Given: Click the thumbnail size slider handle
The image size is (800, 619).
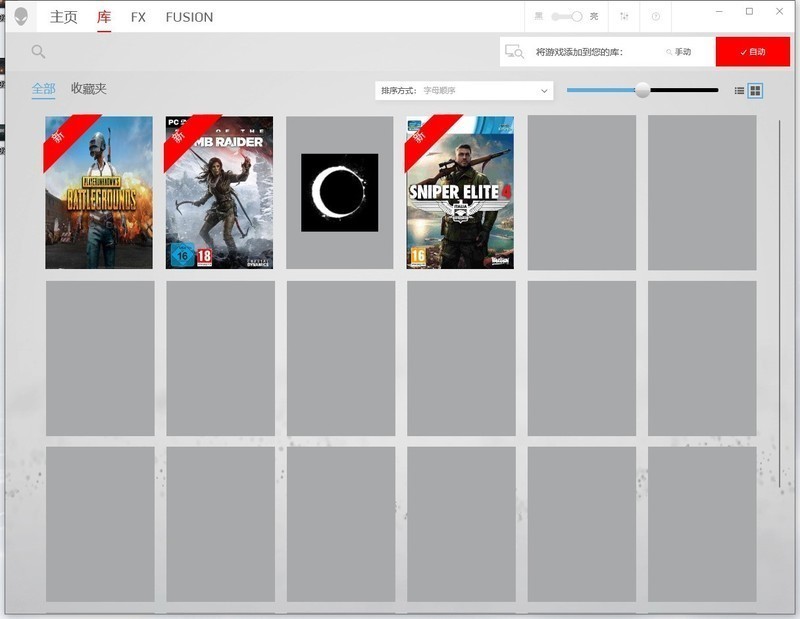Looking at the screenshot, I should (x=643, y=91).
